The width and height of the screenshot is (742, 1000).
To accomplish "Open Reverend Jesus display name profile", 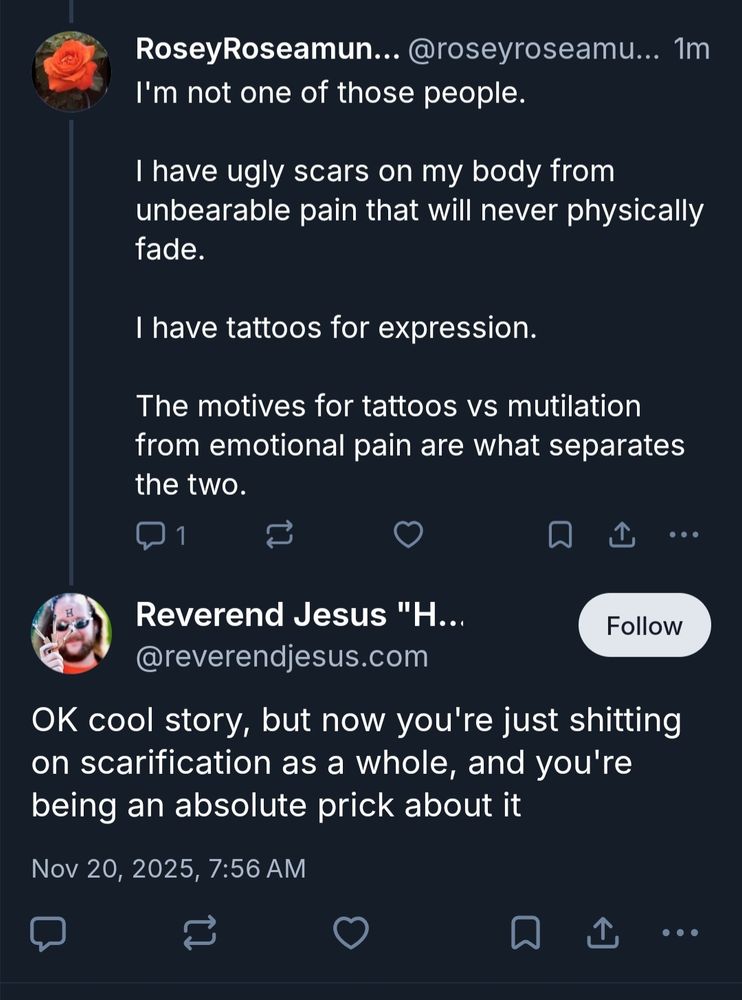I will click(x=299, y=614).
